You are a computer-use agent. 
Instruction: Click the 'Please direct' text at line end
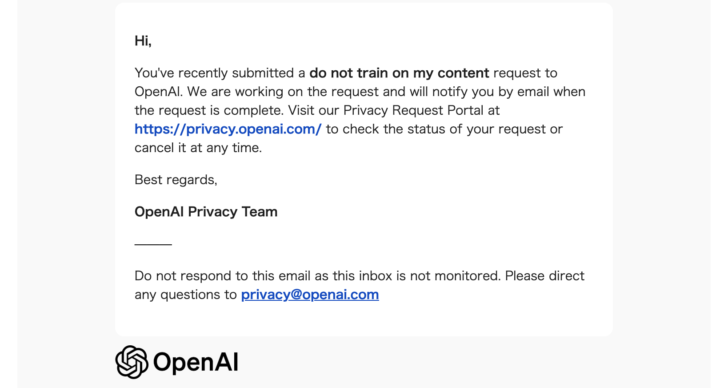[x=545, y=276]
